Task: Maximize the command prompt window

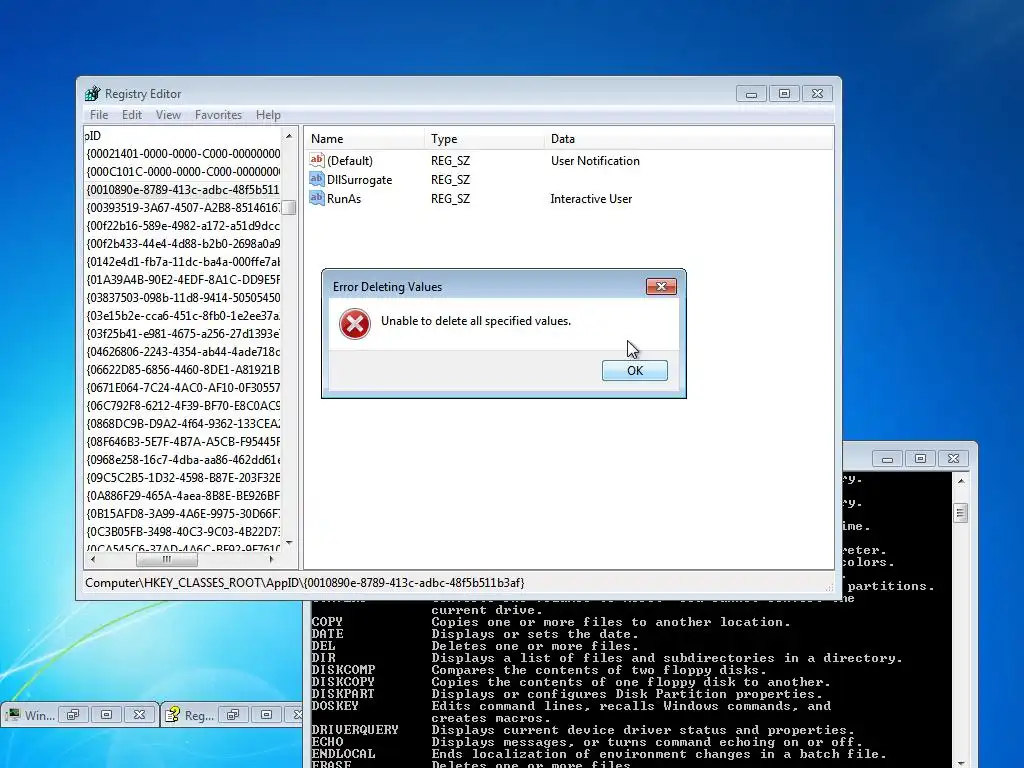Action: coord(920,459)
